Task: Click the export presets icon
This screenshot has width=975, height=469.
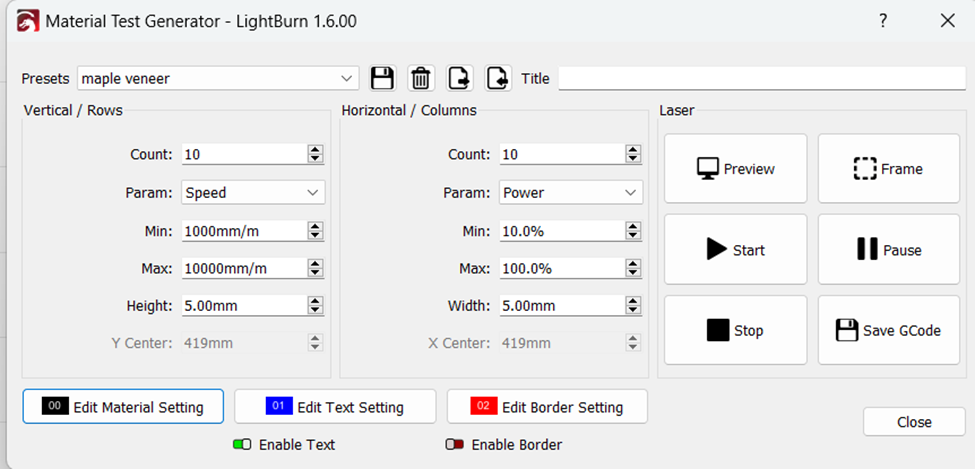Action: [460, 79]
